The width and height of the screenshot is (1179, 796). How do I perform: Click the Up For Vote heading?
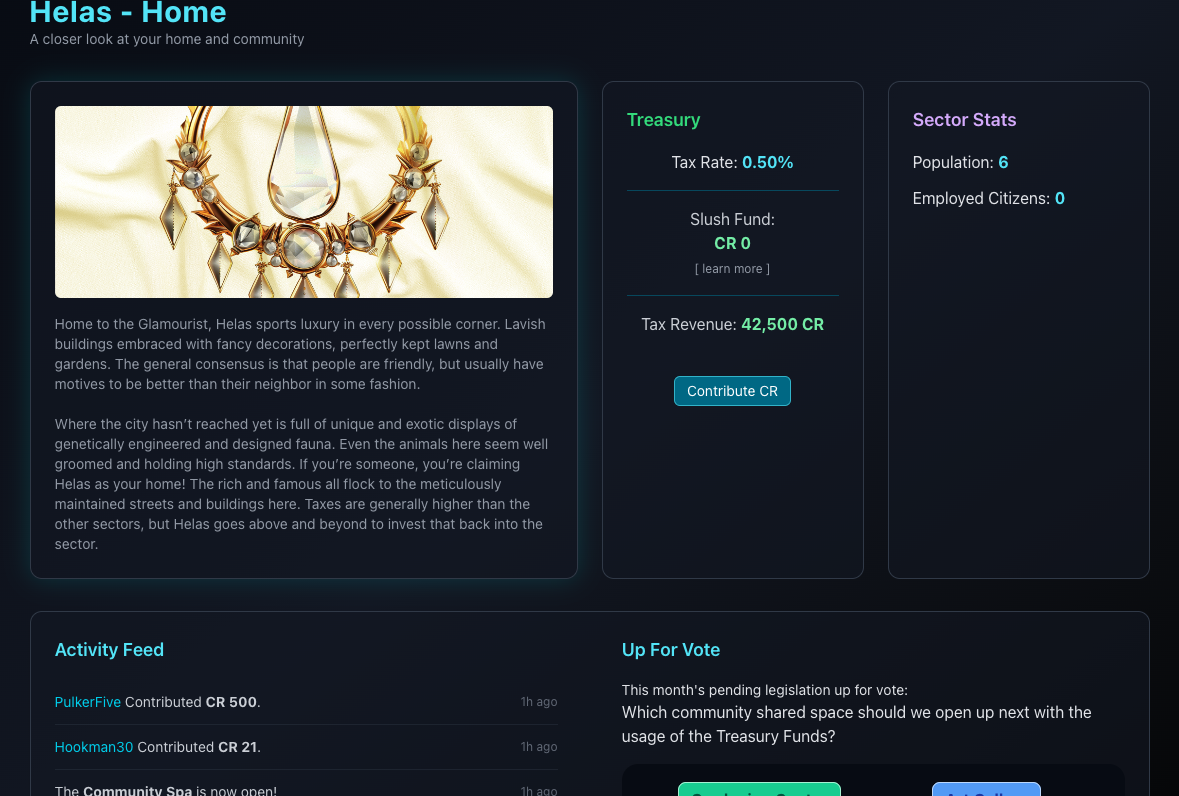pyautogui.click(x=671, y=650)
